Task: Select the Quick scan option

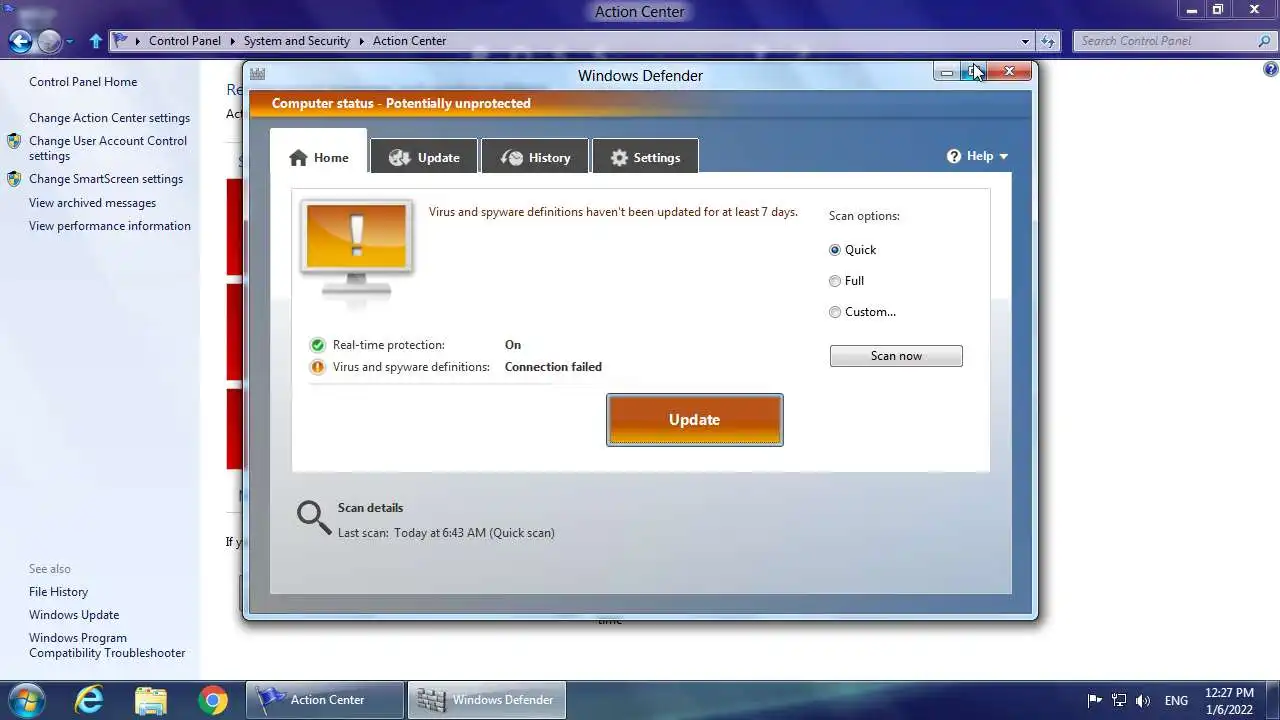Action: click(x=835, y=250)
